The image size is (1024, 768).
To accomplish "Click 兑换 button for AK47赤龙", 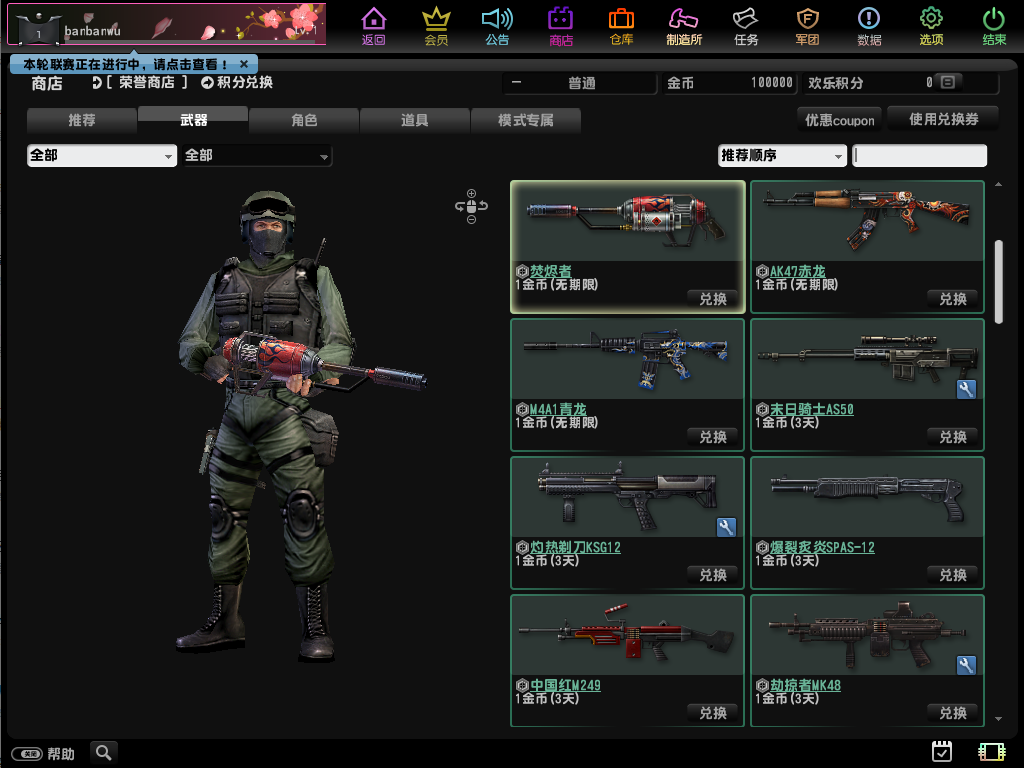I will point(953,299).
